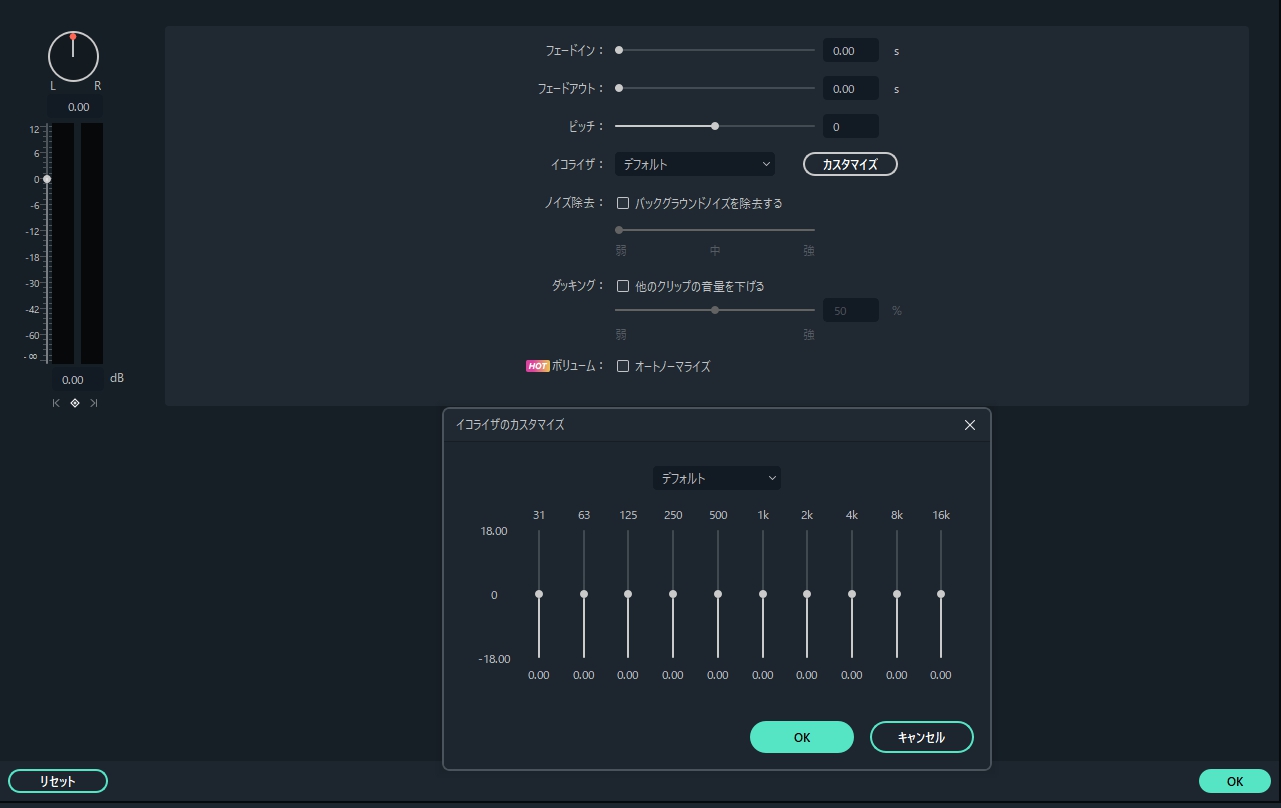Viewport: 1281px width, 808px height.
Task: Click the ピッチ slider handle
Action: click(x=715, y=126)
